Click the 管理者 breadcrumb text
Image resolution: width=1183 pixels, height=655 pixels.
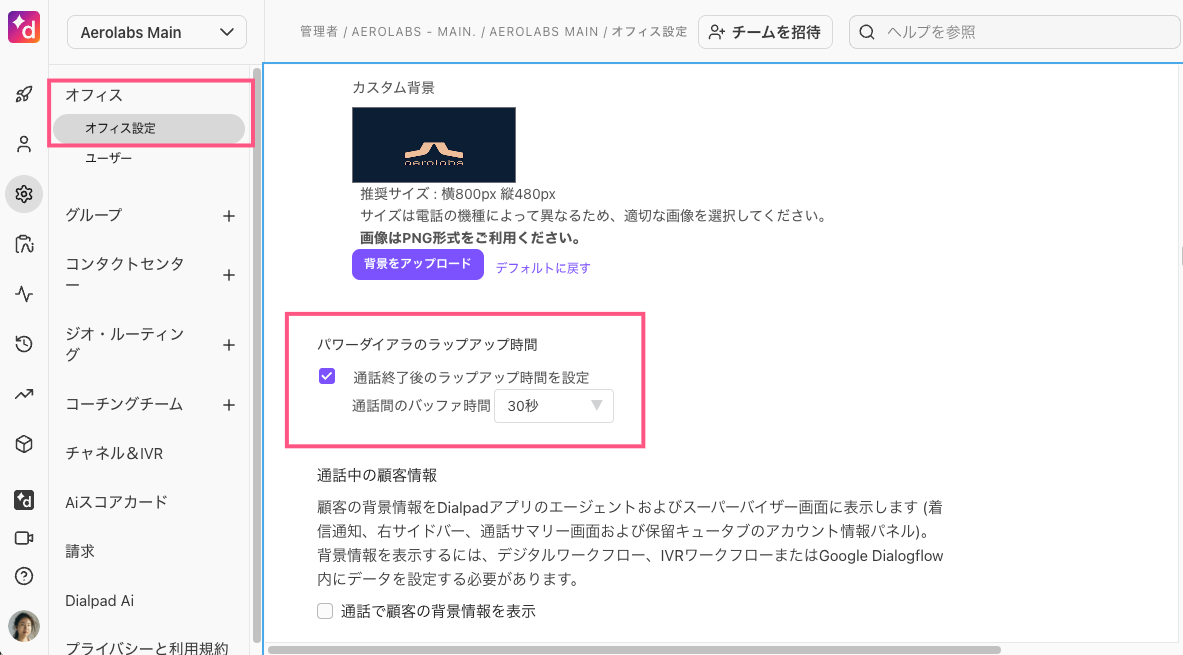pyautogui.click(x=319, y=32)
